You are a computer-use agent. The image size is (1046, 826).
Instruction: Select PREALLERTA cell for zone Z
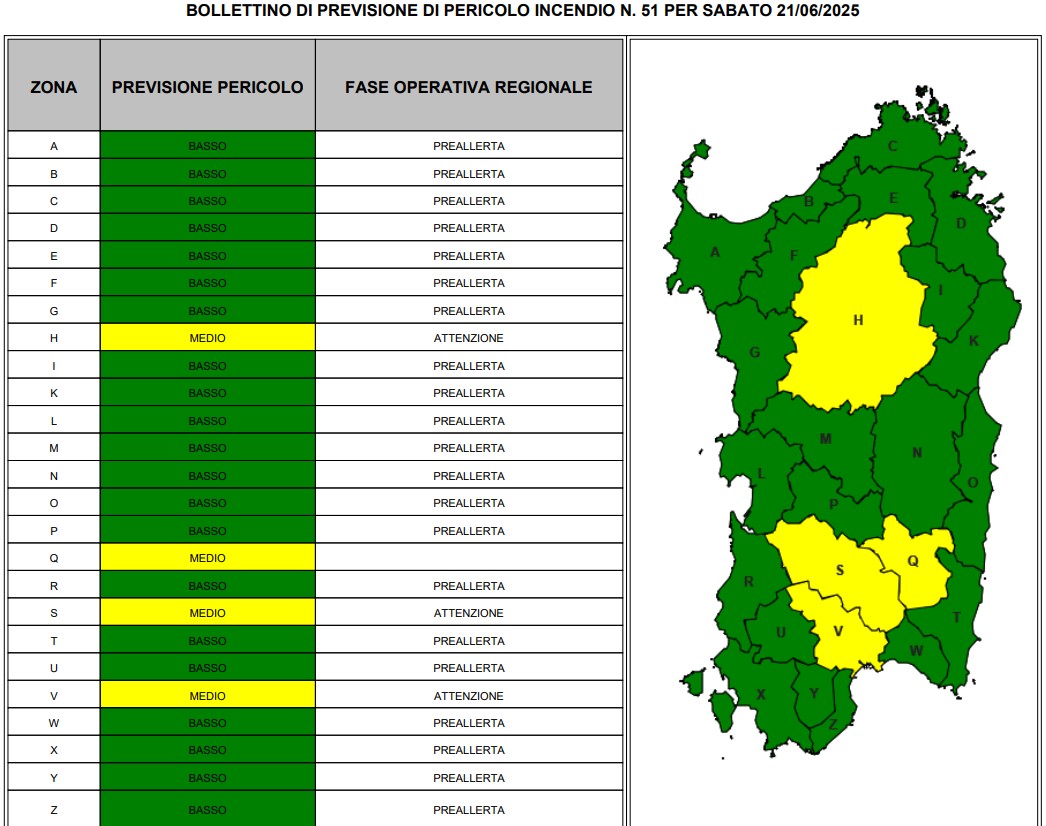469,809
